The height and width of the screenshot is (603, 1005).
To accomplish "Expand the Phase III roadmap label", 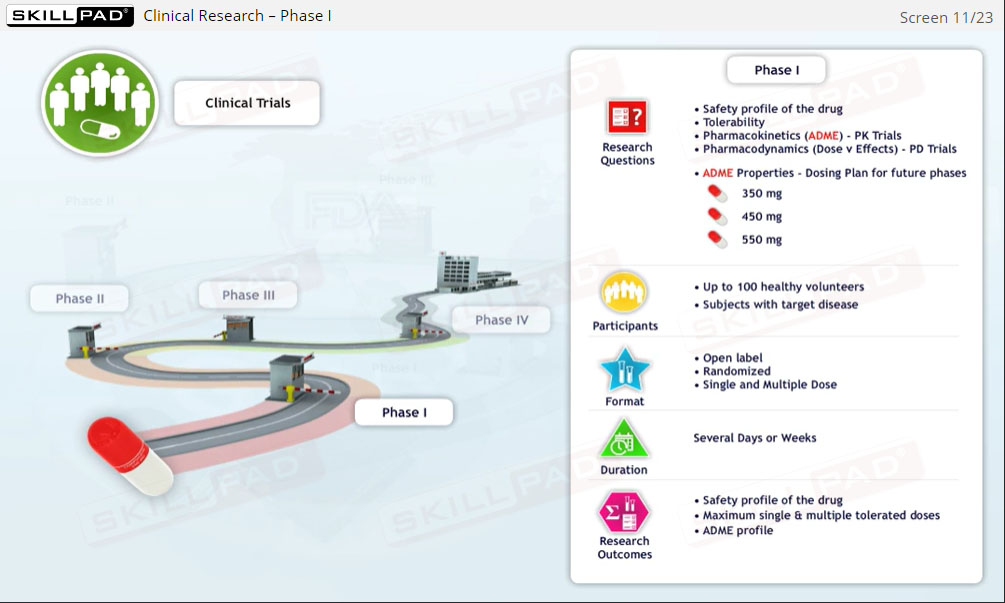I will pos(248,293).
